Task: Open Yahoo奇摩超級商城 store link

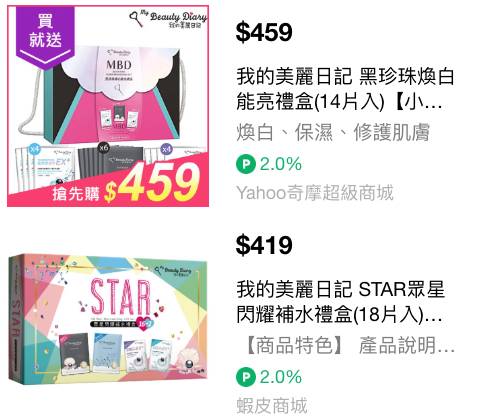Action: click(315, 193)
